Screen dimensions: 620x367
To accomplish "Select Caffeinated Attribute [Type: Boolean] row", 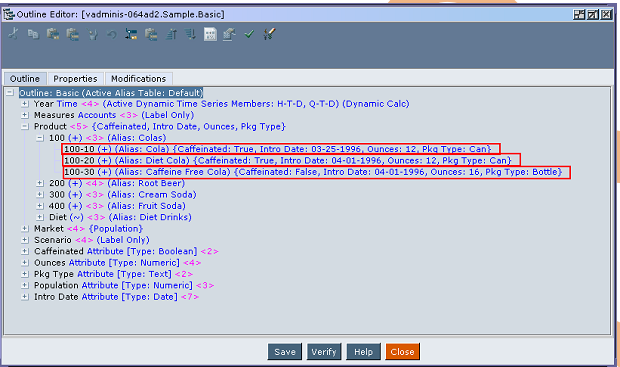I will pyautogui.click(x=126, y=252).
